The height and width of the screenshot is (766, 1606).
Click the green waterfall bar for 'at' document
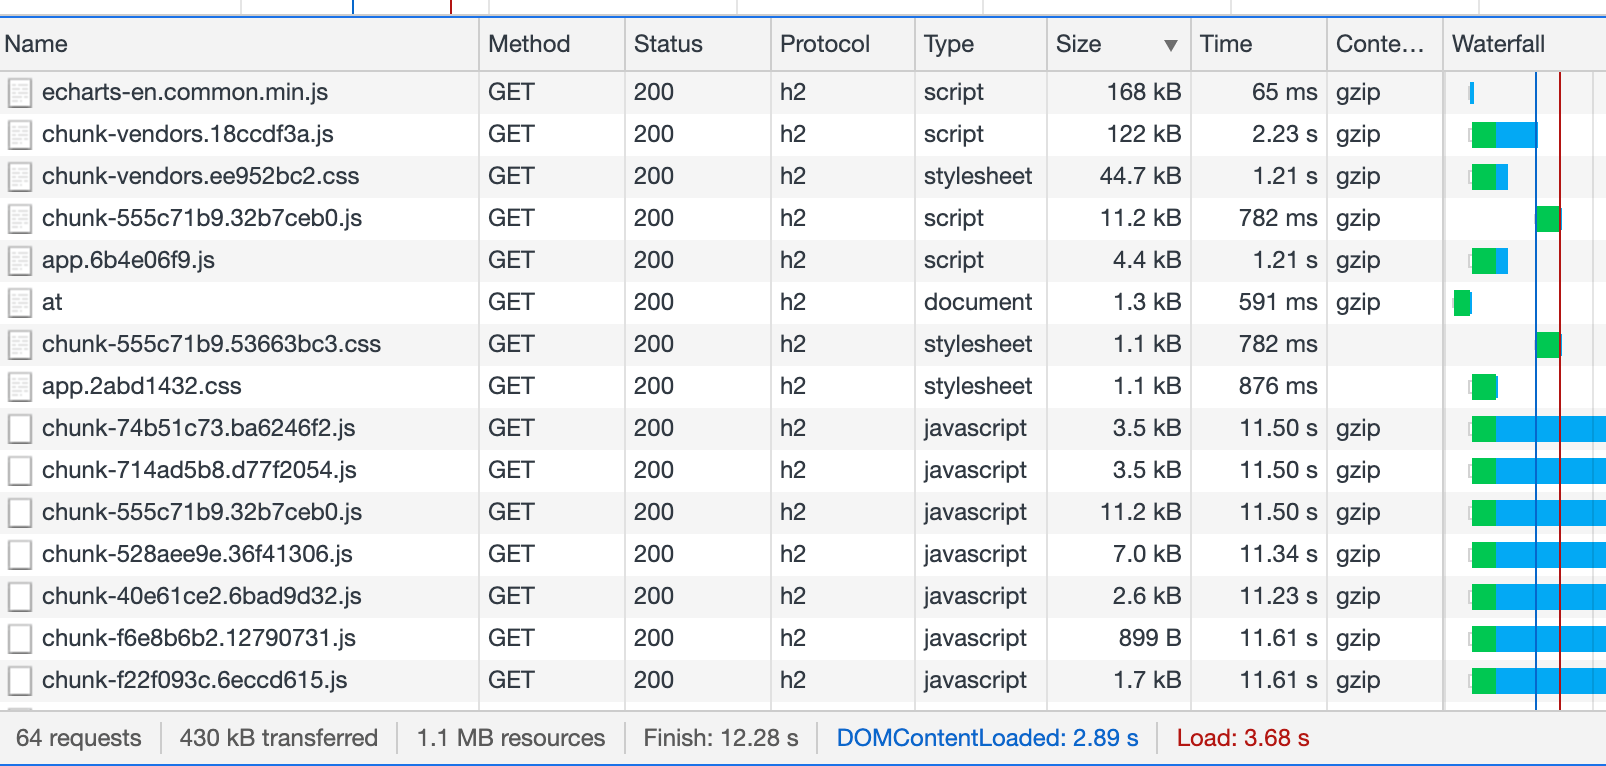(x=1462, y=303)
